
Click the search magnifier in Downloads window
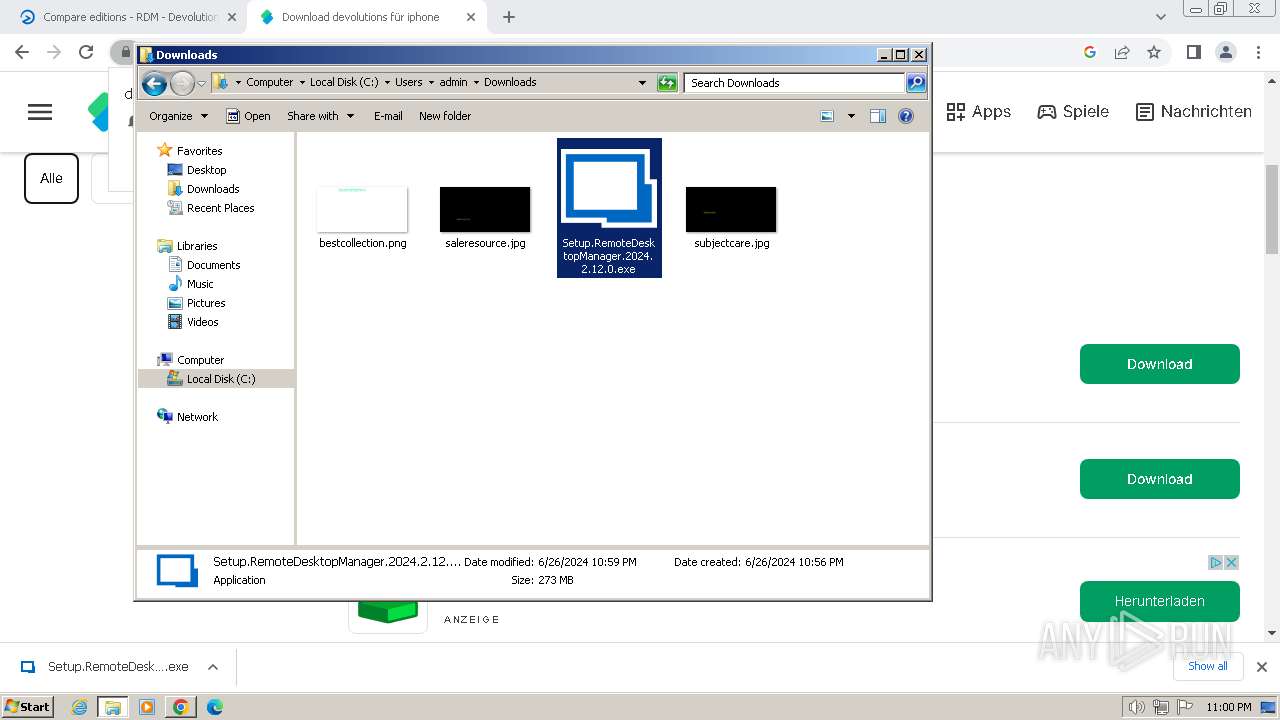point(915,83)
